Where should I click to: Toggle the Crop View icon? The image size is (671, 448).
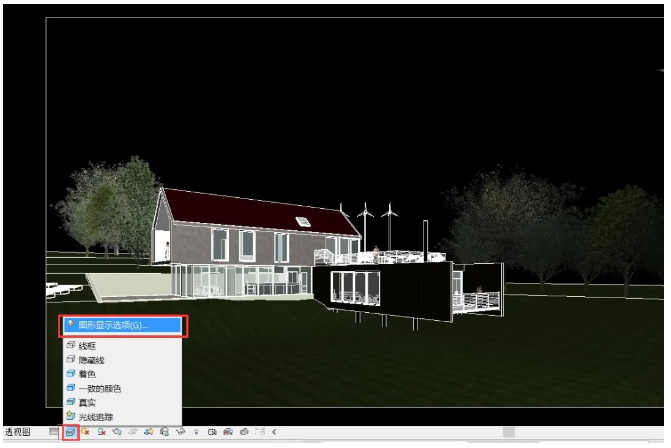133,432
